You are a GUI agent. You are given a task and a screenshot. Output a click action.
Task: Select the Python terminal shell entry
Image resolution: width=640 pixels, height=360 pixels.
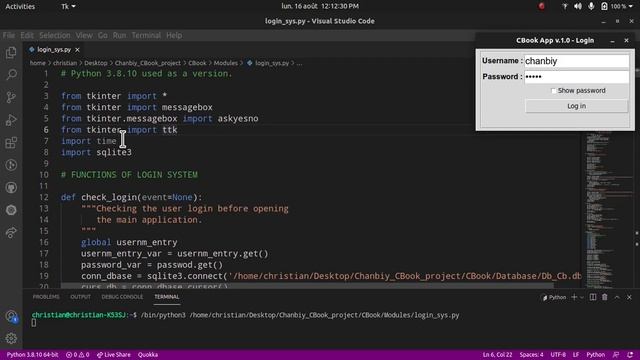pos(554,297)
